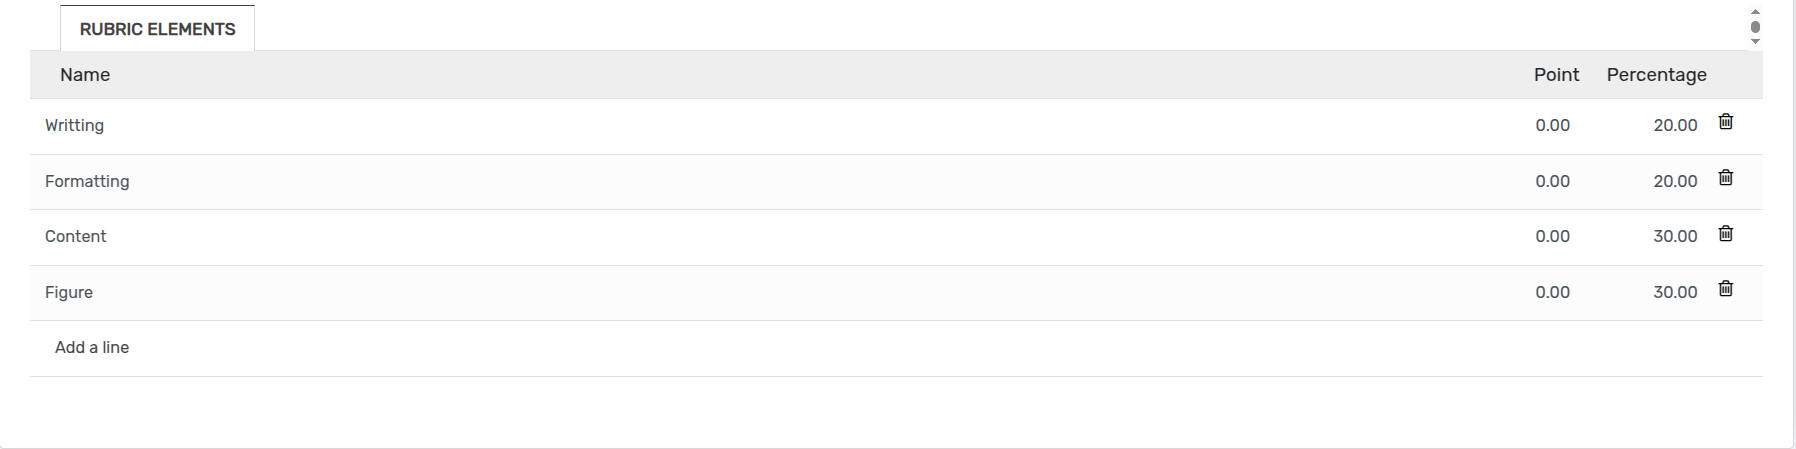This screenshot has height=449, width=1796.
Task: Open the Rubric Elements tab
Action: click(x=157, y=29)
